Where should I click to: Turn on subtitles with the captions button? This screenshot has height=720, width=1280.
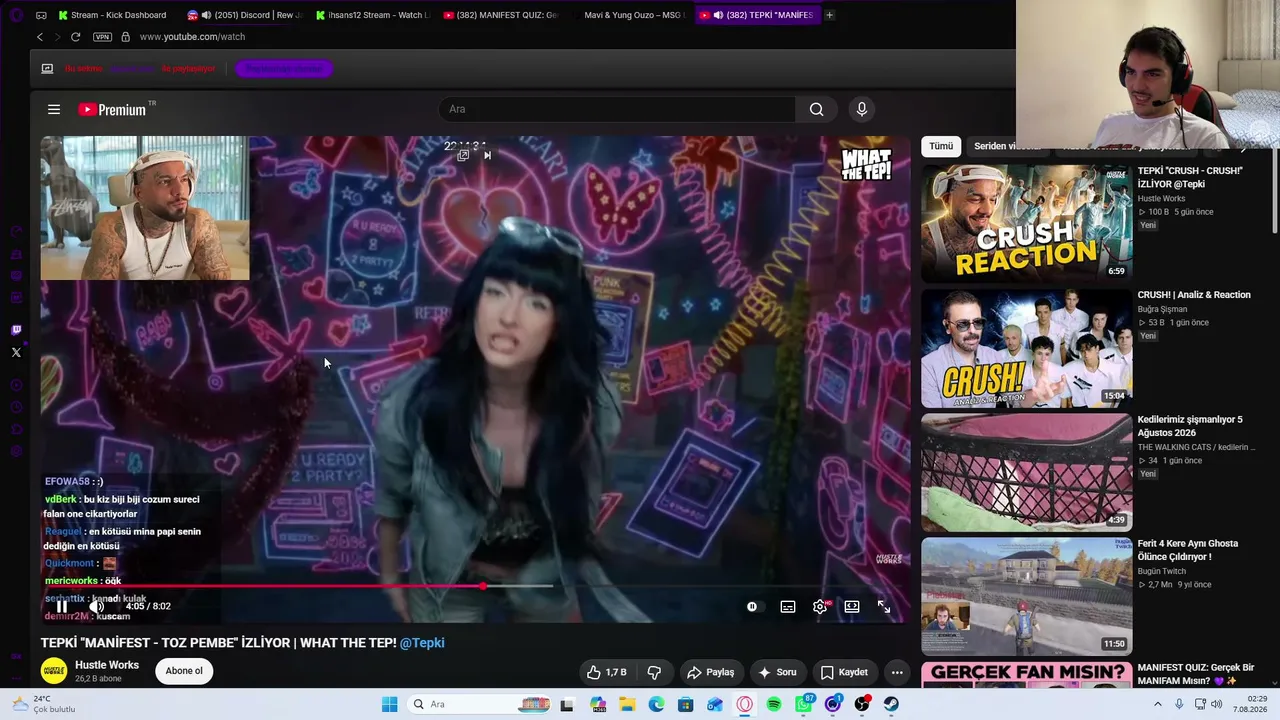click(x=788, y=606)
